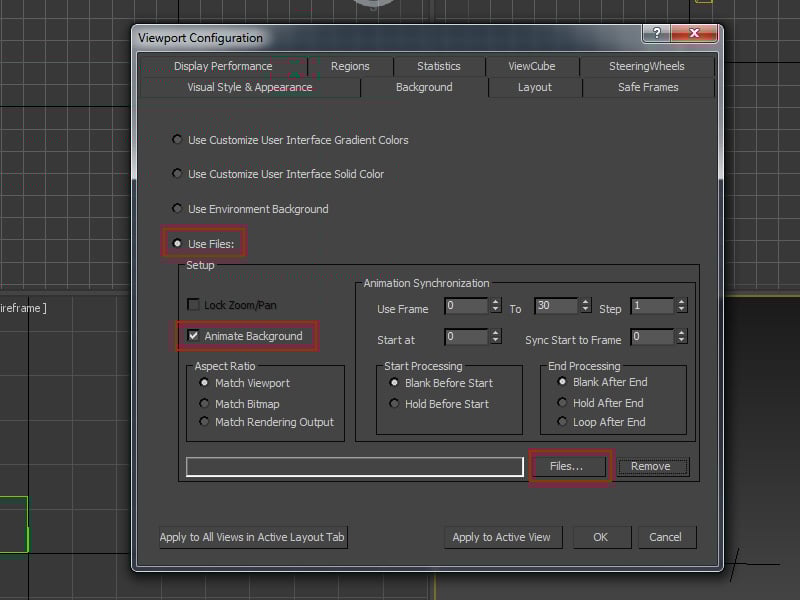Click the Use Frame start value field
Image resolution: width=800 pixels, height=600 pixels.
(x=466, y=306)
